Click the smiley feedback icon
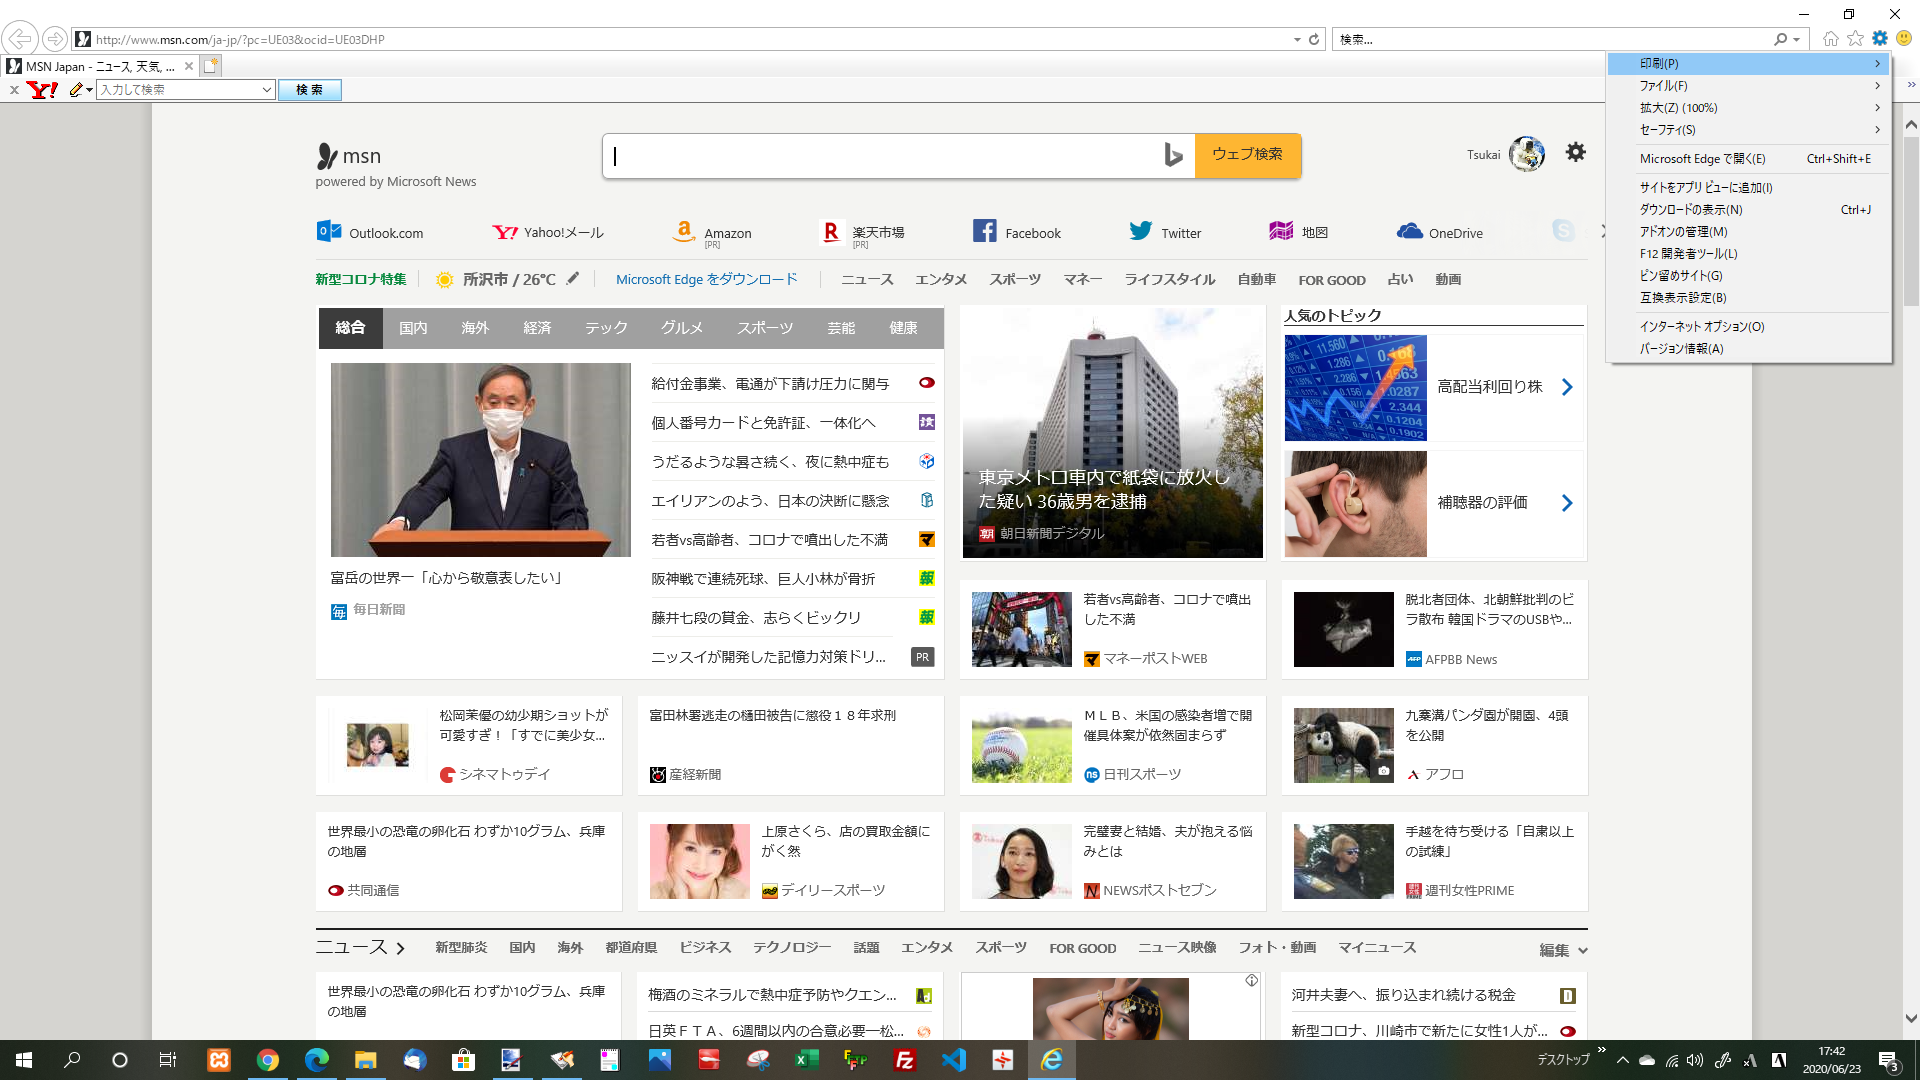 (x=1904, y=38)
